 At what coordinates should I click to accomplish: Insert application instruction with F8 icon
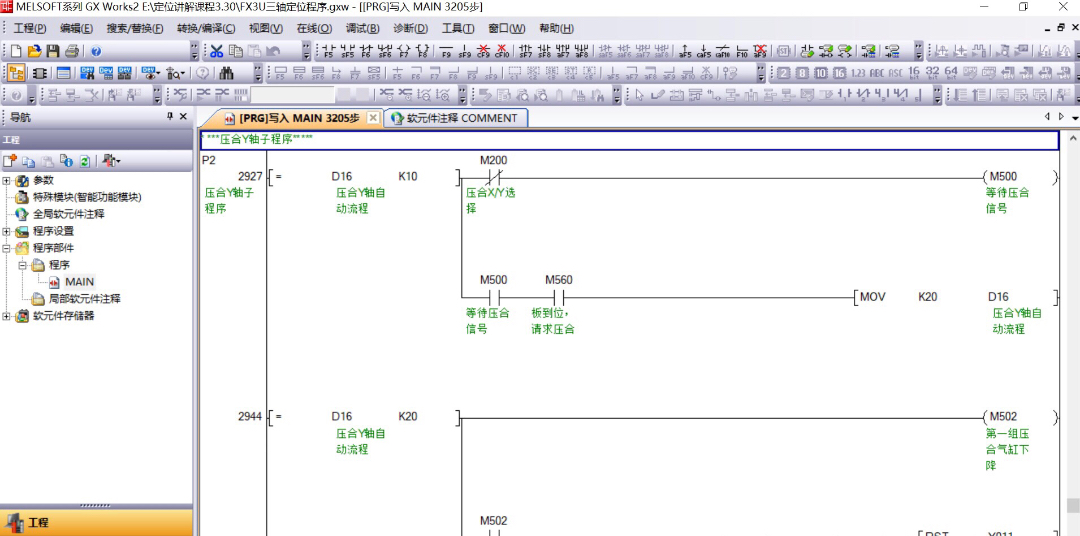423,51
